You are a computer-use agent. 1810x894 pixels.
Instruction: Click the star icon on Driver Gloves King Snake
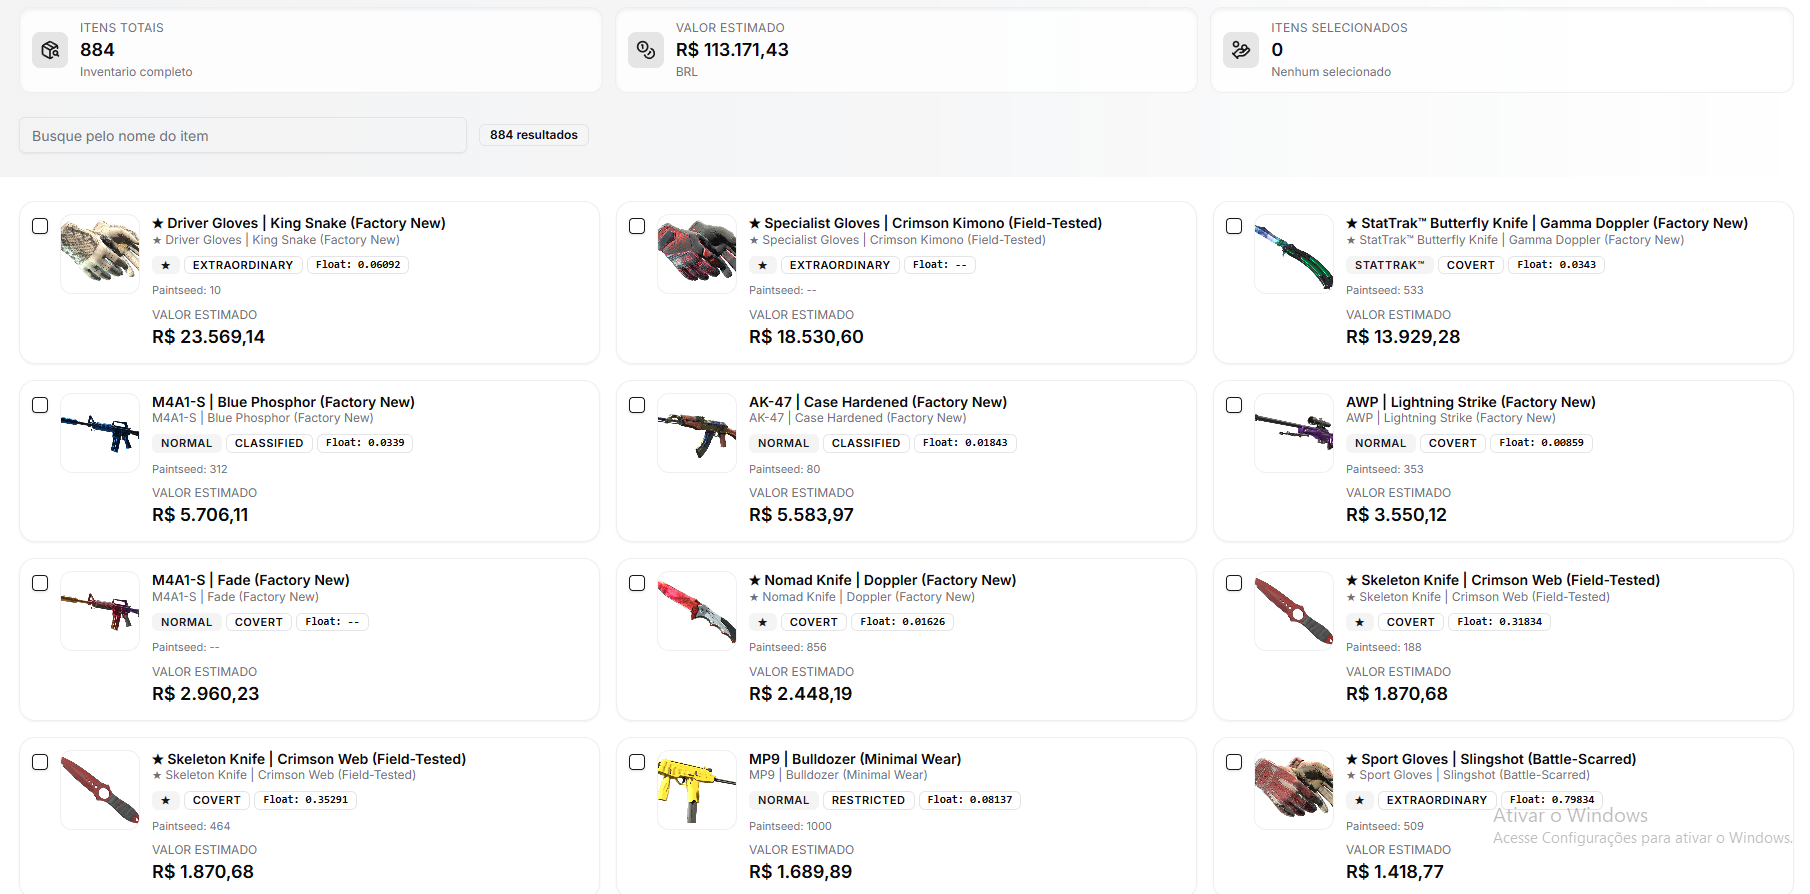[x=165, y=265]
